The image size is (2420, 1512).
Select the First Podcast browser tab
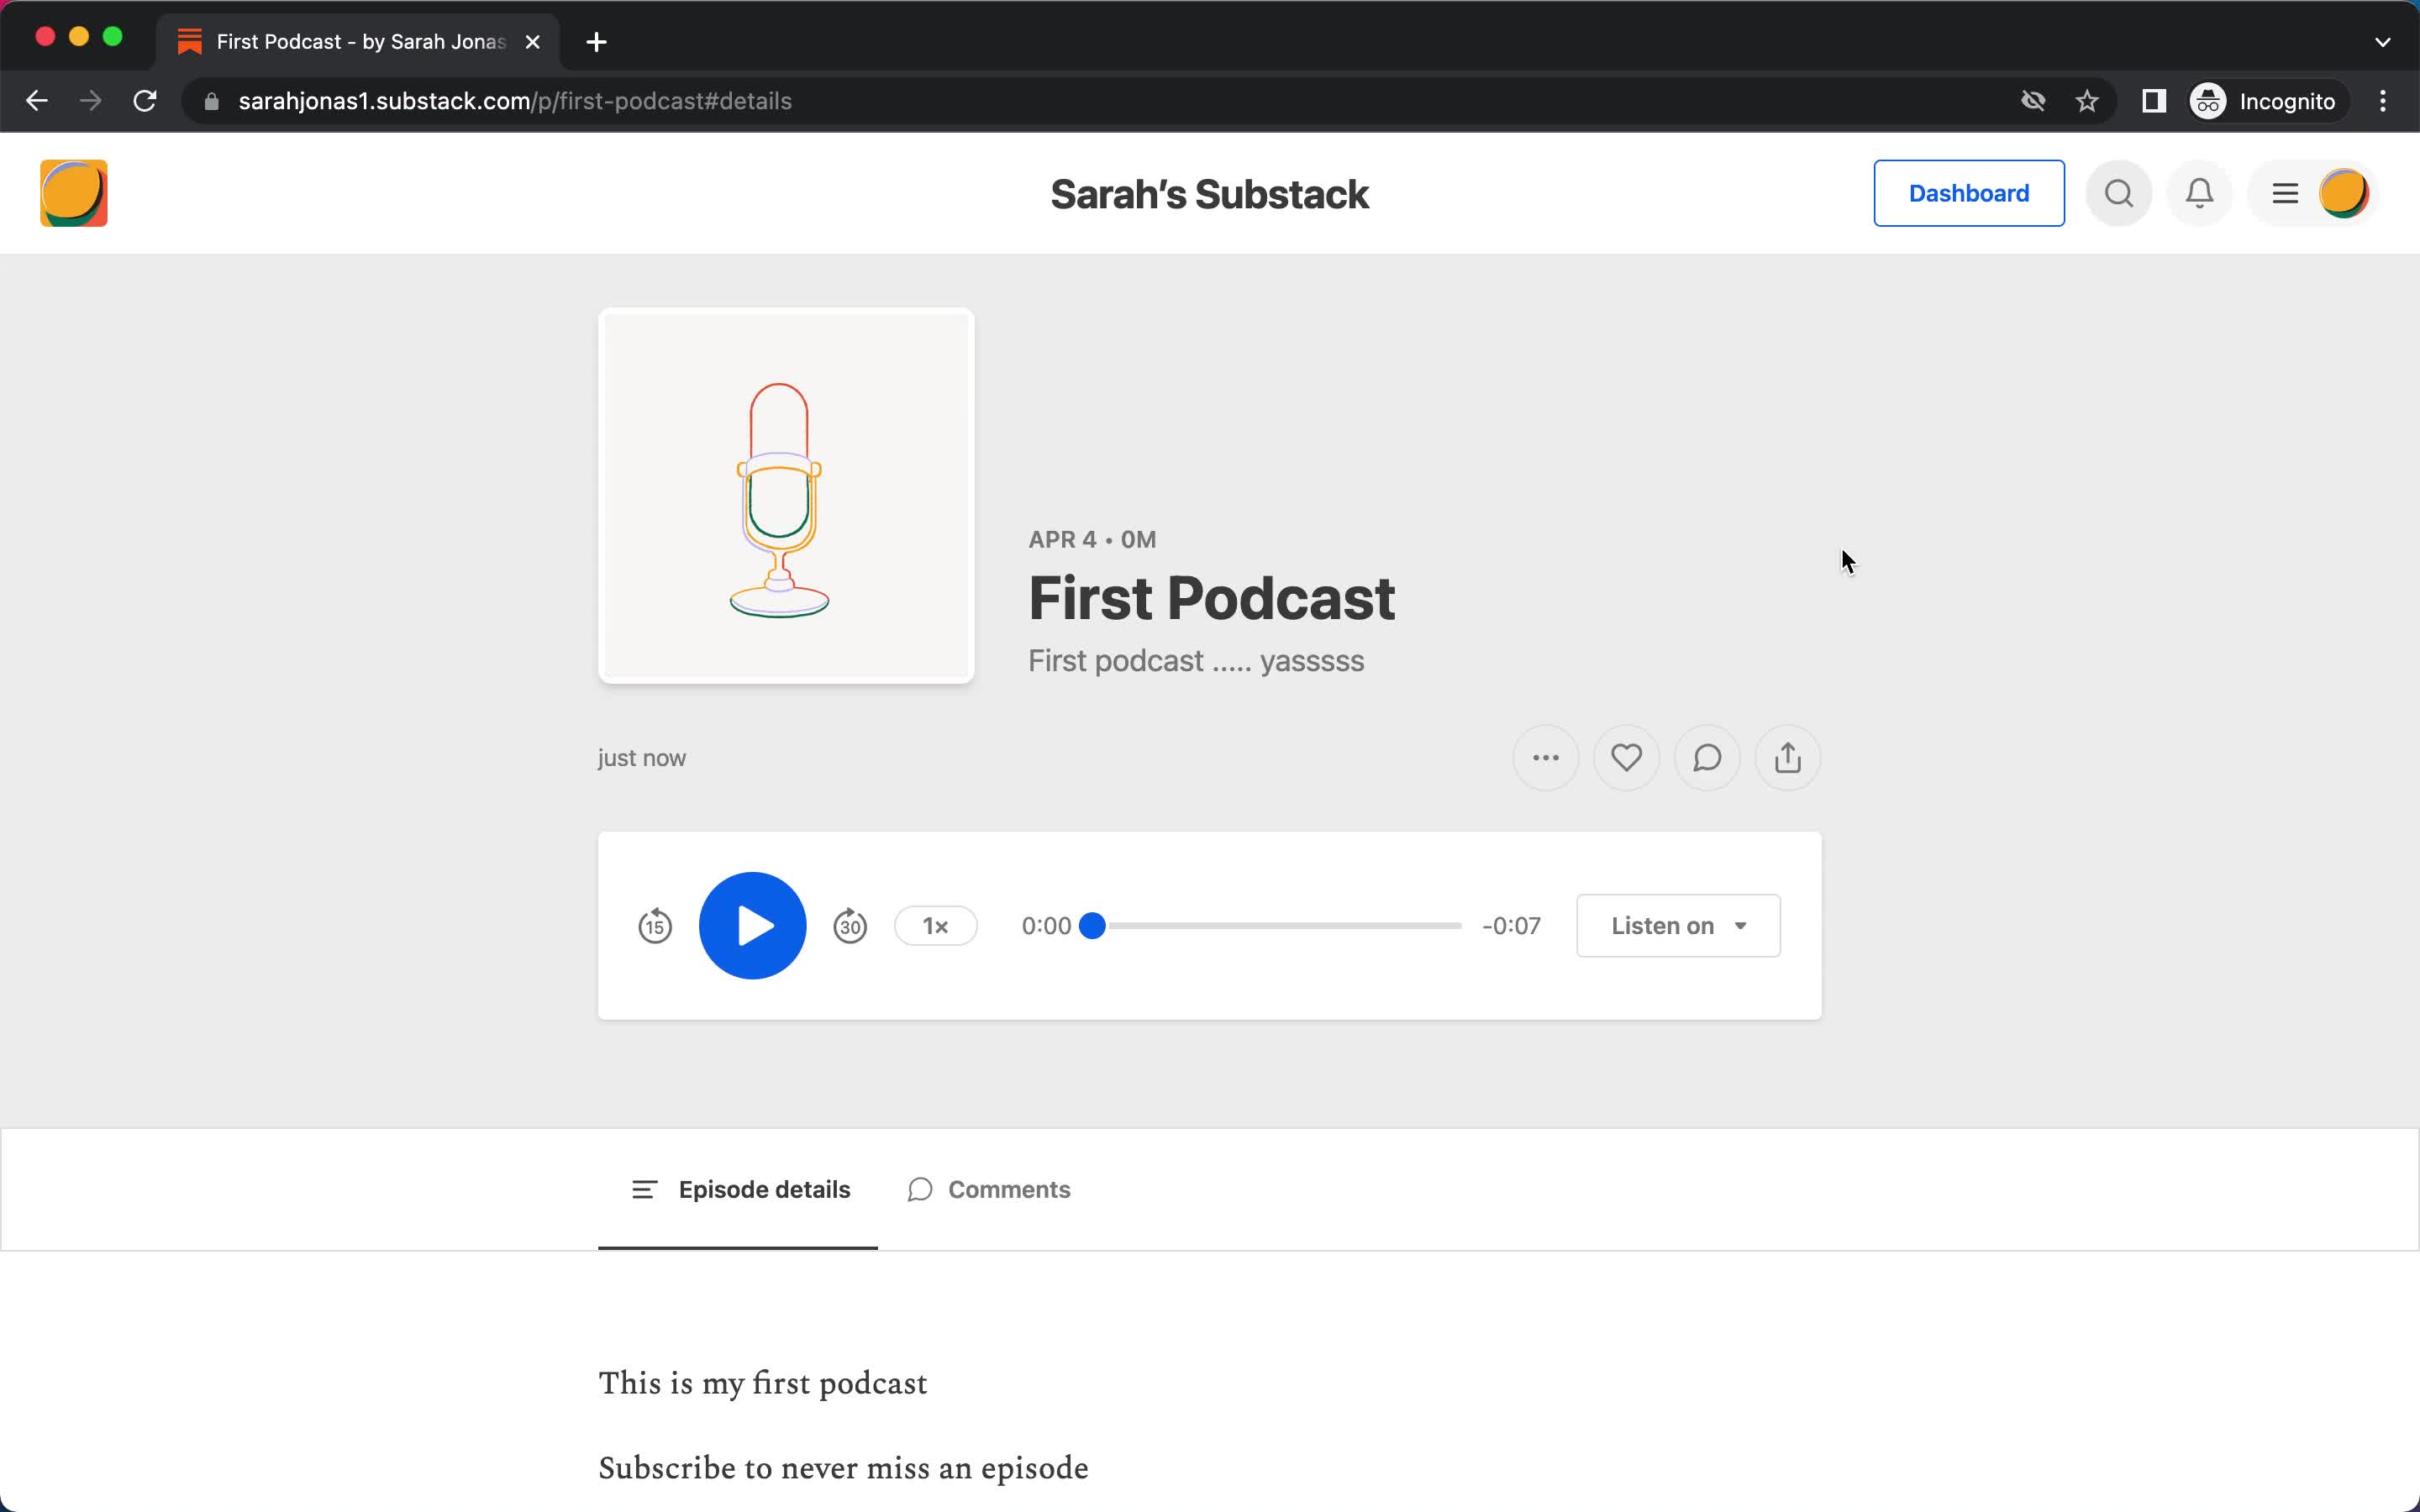(x=358, y=42)
